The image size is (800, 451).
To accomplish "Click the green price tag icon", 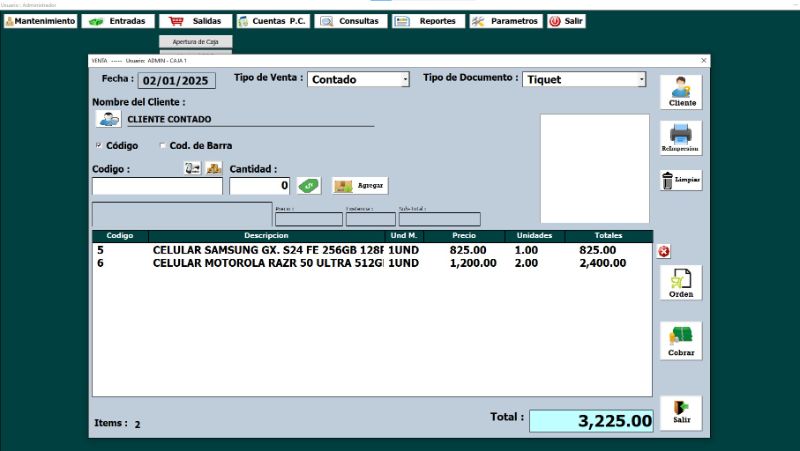I will click(309, 186).
